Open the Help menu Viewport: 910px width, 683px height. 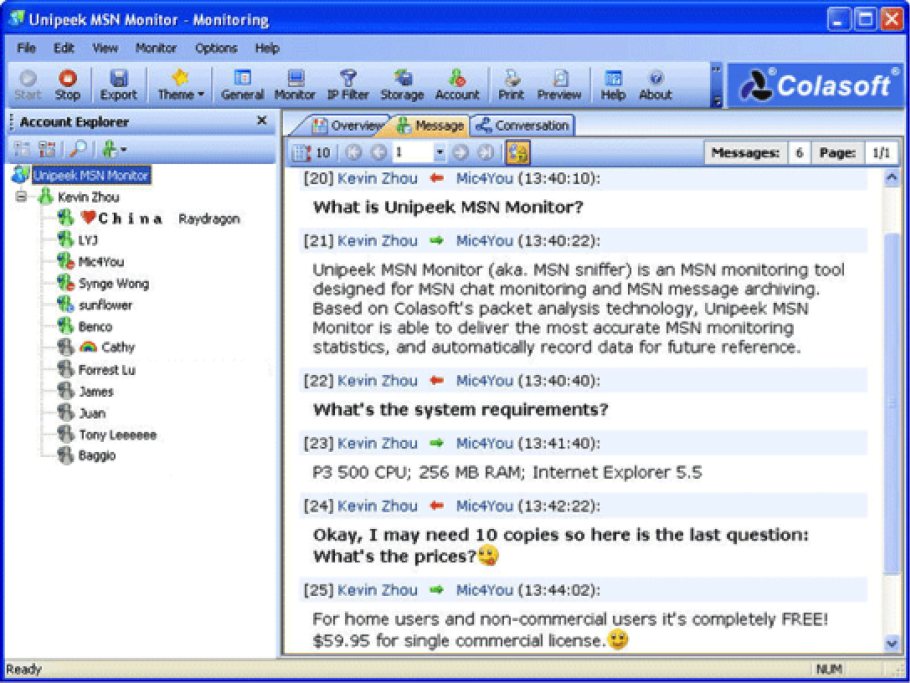[267, 48]
